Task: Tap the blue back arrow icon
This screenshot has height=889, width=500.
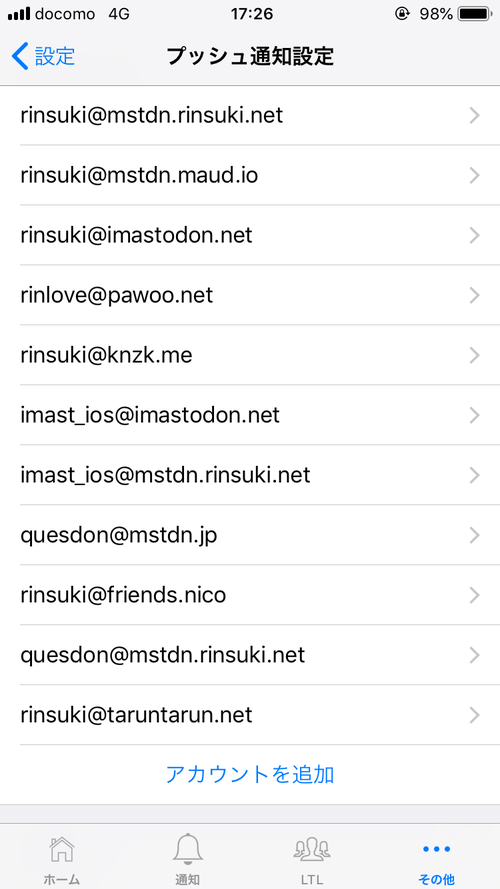Action: (19, 57)
